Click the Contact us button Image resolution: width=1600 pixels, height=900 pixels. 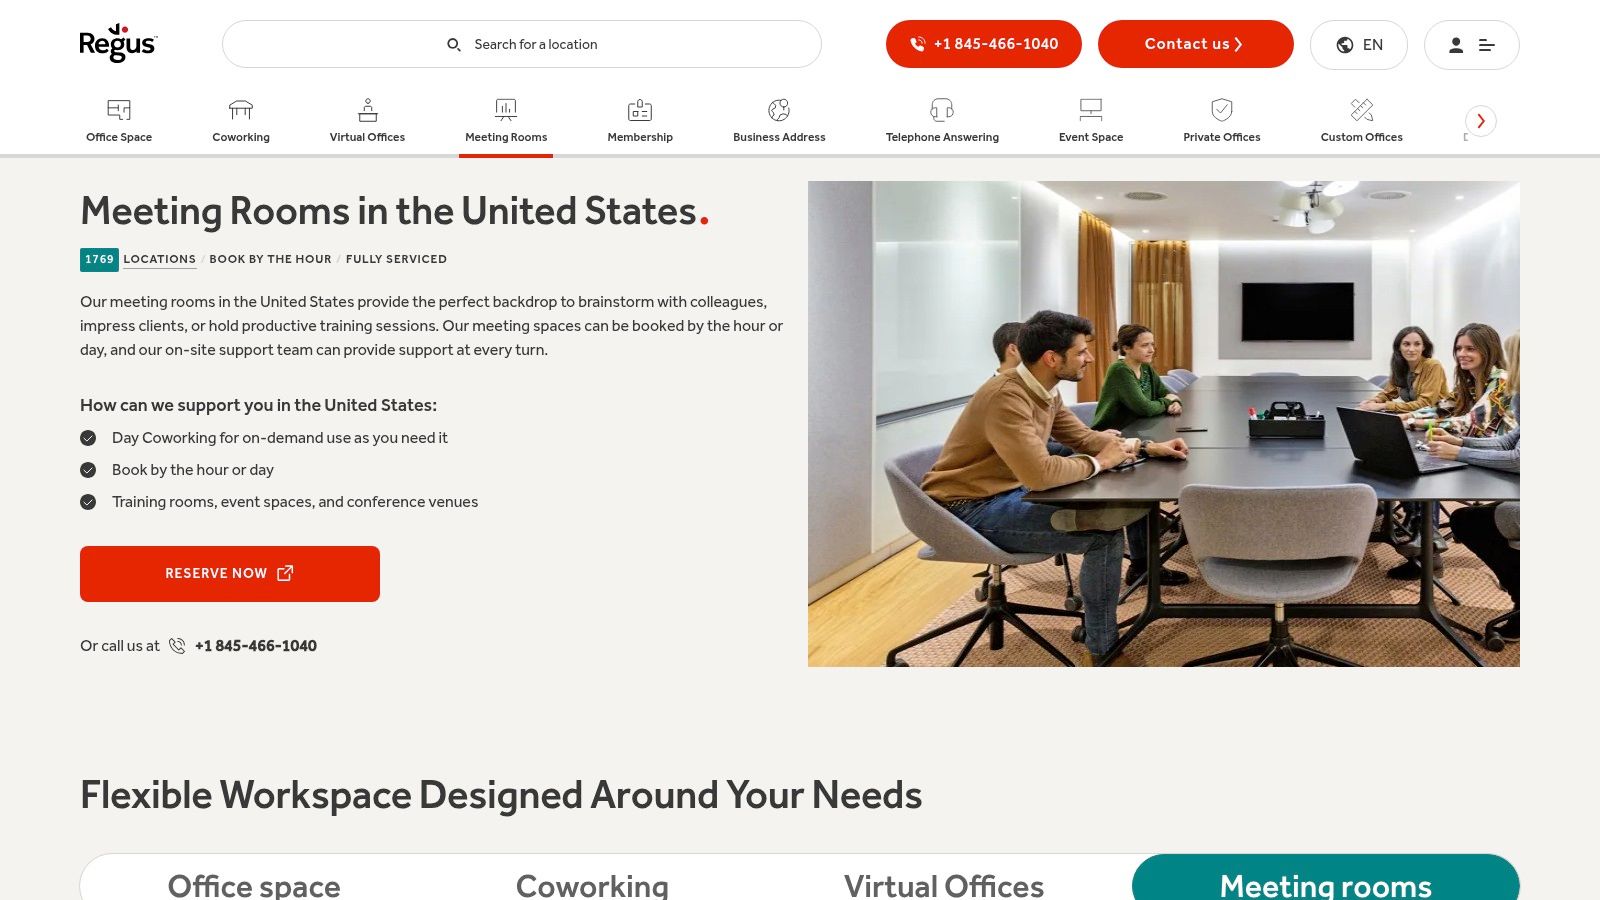(x=1196, y=44)
